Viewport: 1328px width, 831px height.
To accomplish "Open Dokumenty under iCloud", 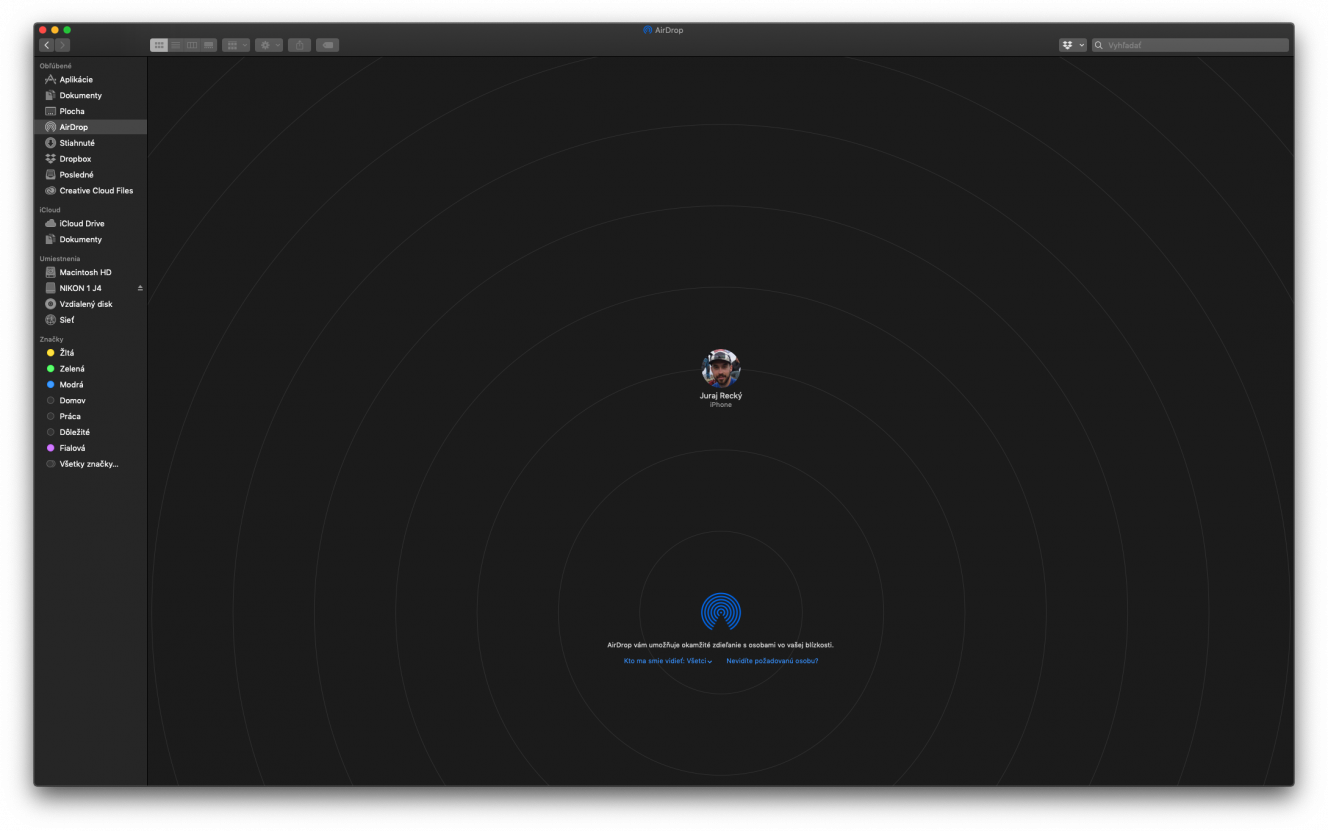I will point(91,239).
